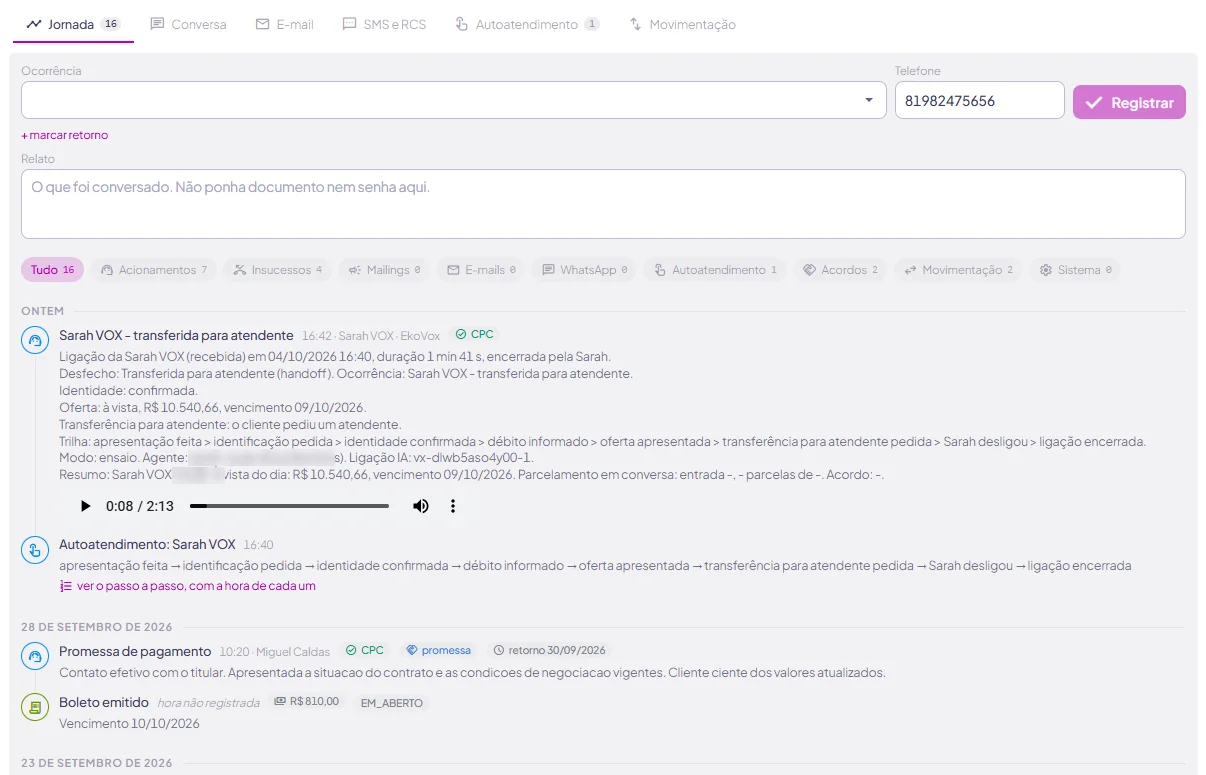The width and height of the screenshot is (1206, 775).
Task: Filter the timeline by Acionamentos
Action: [x=154, y=270]
